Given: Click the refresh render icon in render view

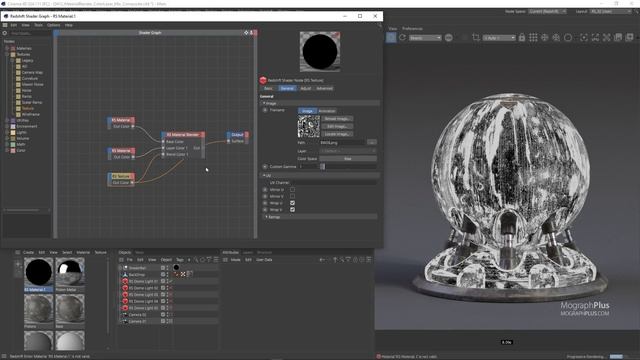Looking at the screenshot, I should (402, 38).
